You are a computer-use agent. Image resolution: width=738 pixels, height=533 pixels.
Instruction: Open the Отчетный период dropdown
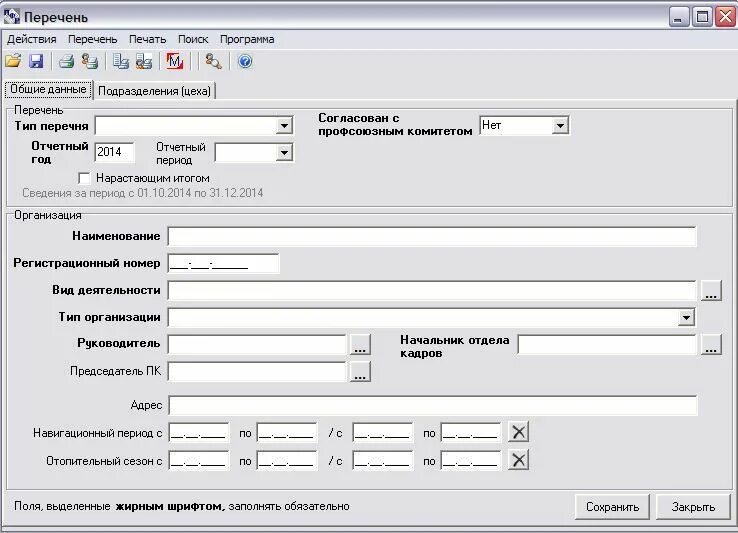284,153
